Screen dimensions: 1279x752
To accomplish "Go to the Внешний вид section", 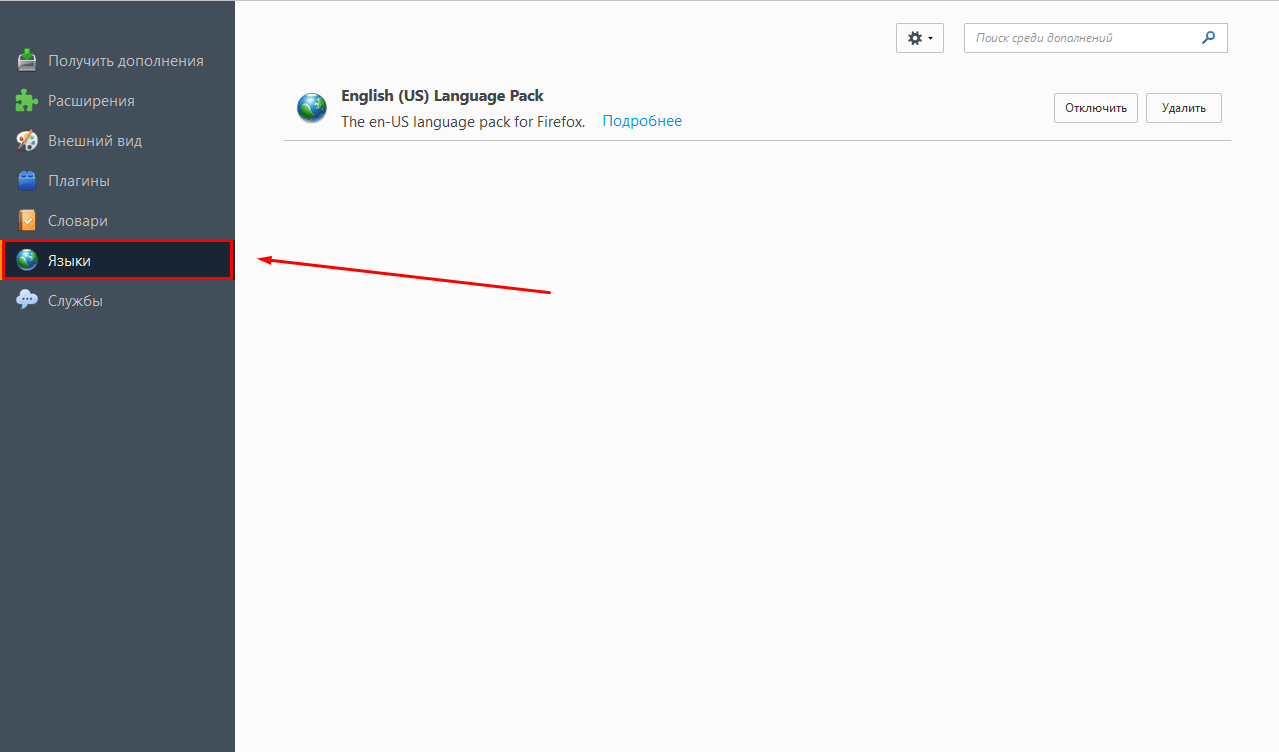I will 117,140.
